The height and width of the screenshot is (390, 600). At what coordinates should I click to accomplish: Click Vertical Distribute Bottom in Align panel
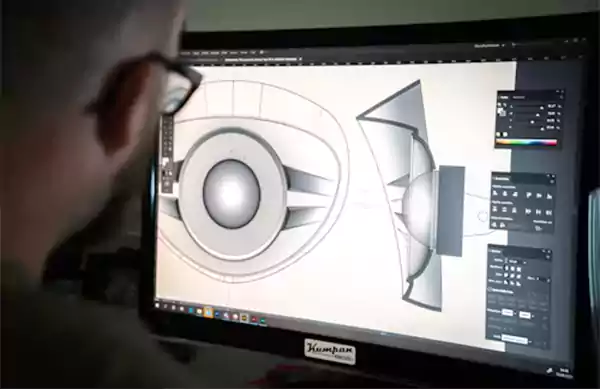pyautogui.click(x=514, y=210)
